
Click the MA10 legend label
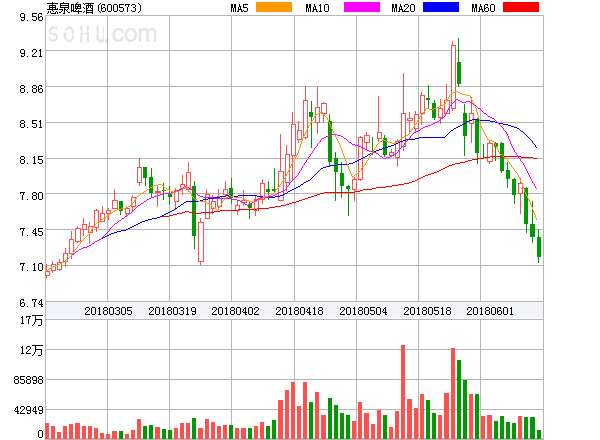click(x=317, y=8)
